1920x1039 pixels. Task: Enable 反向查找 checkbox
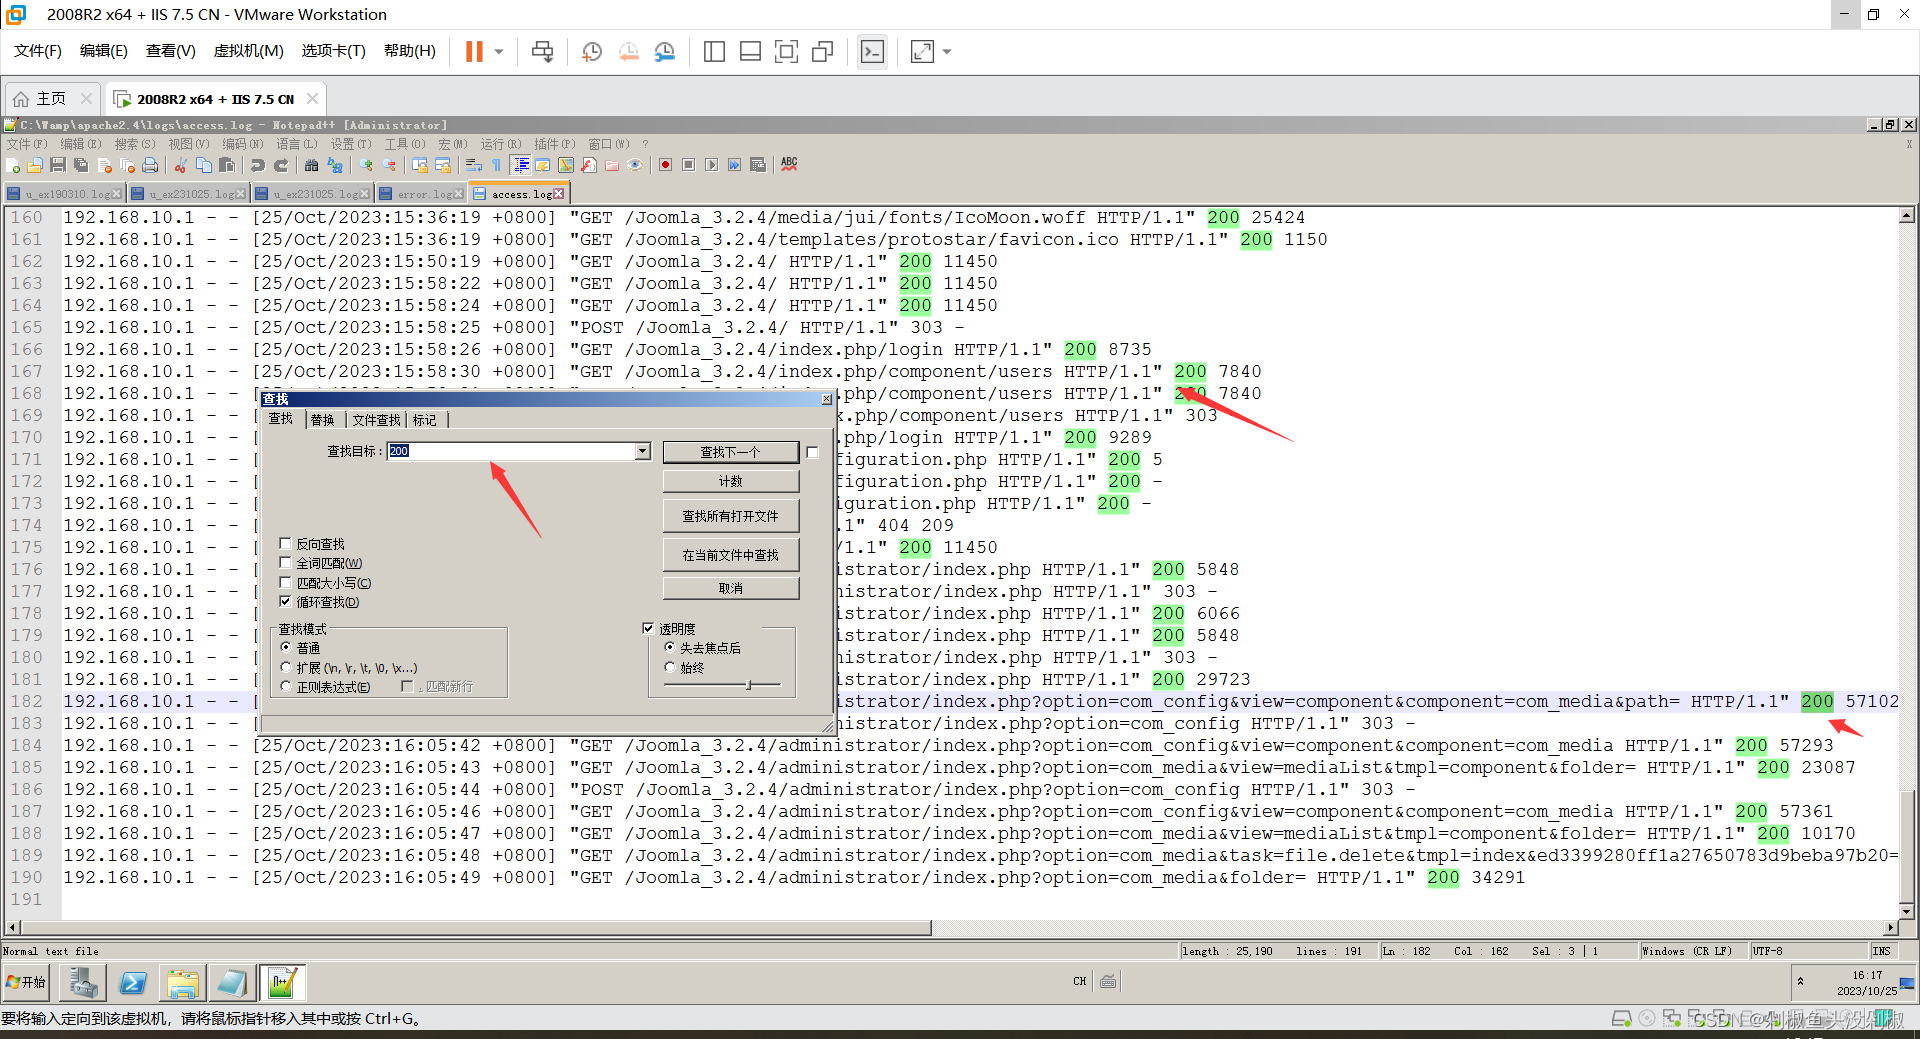(286, 544)
